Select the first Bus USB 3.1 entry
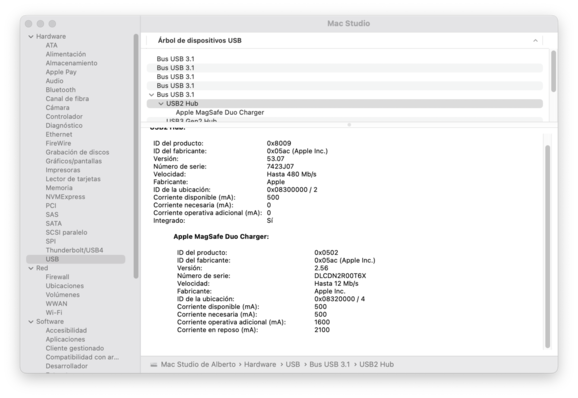Viewport: 578px width, 398px height. click(x=175, y=59)
